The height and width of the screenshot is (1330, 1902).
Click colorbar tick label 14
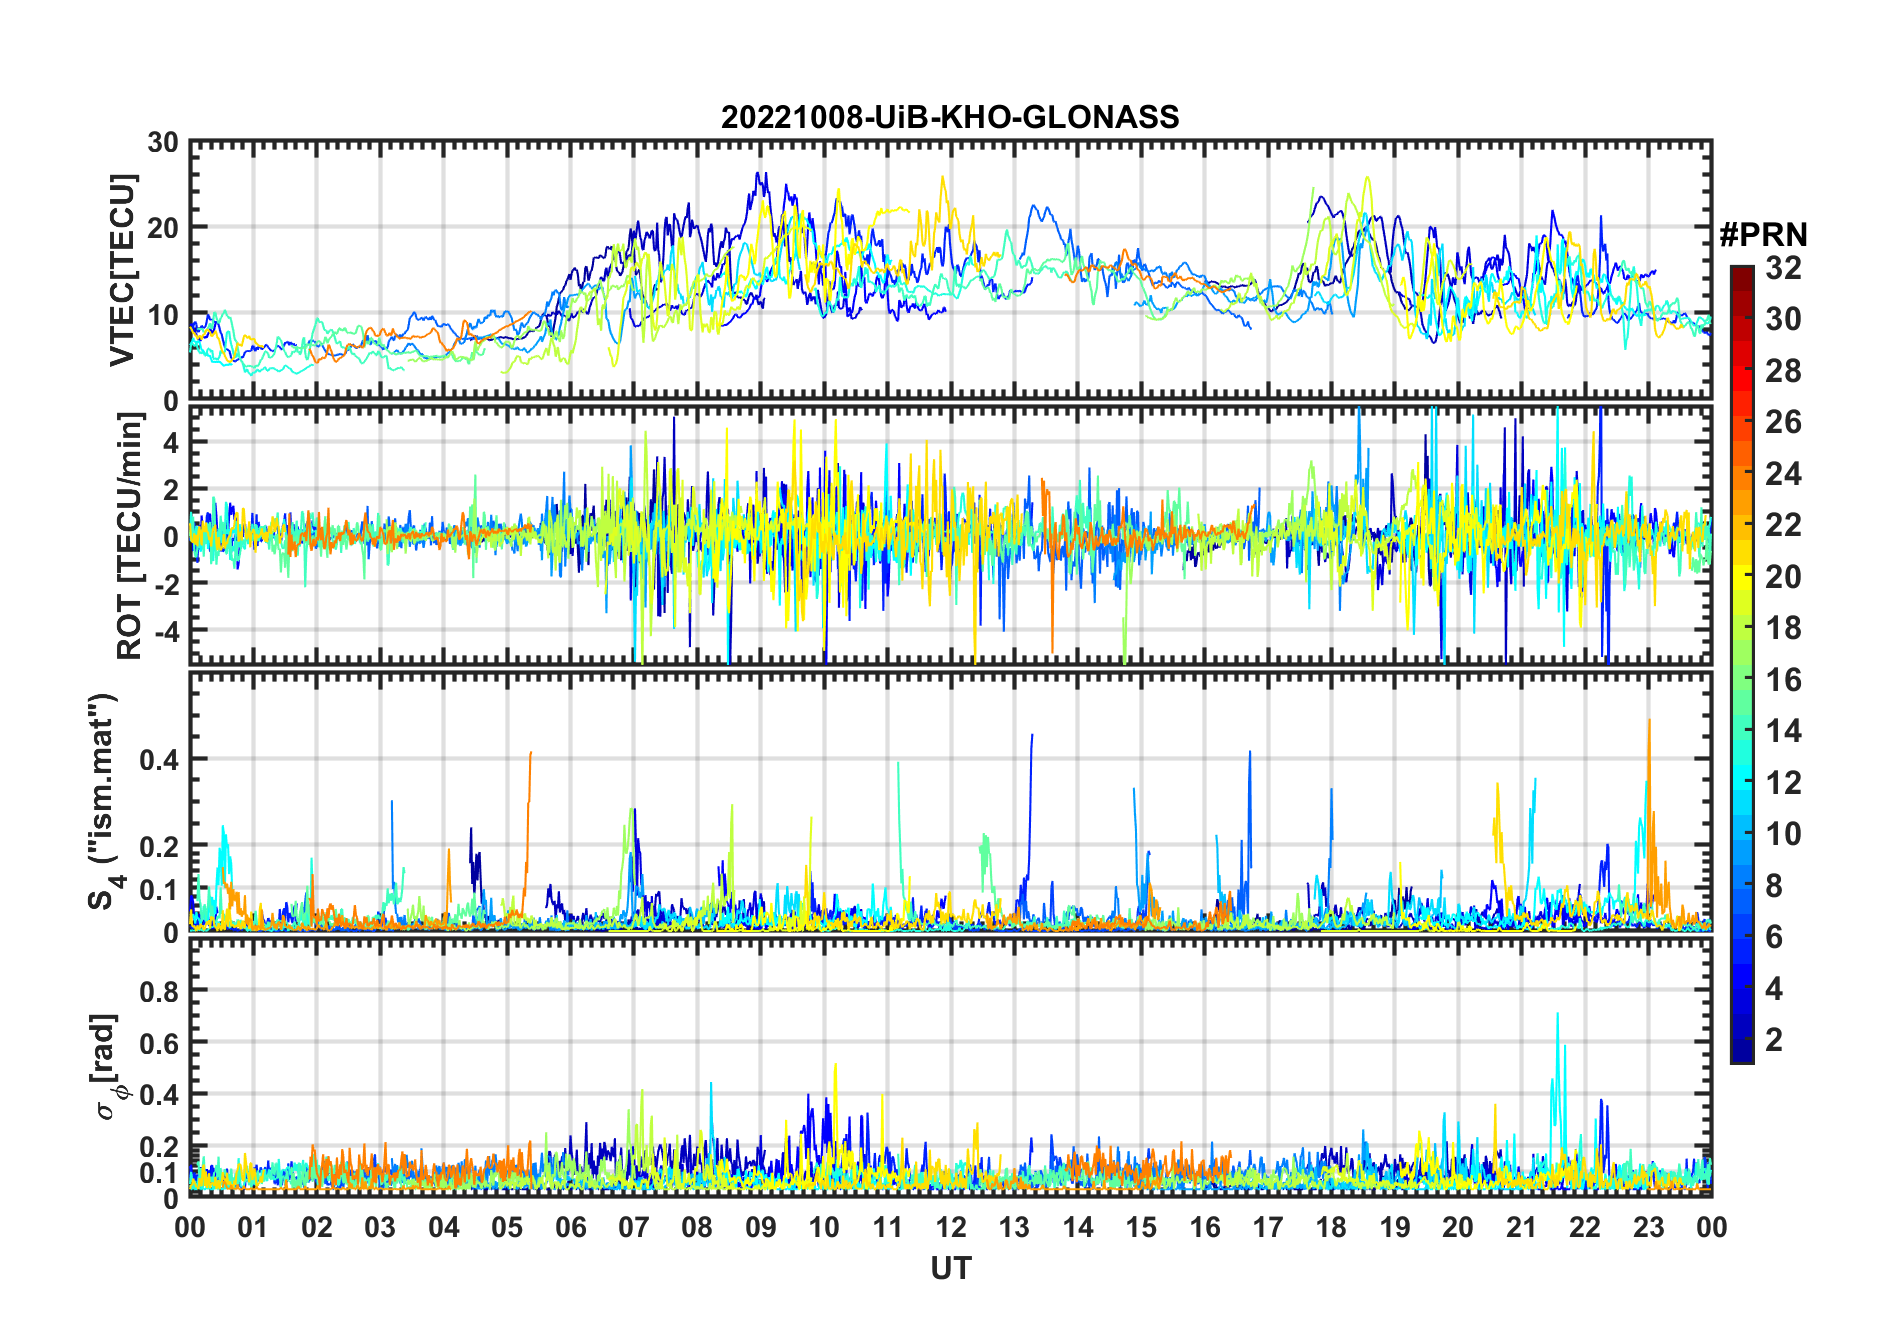click(1783, 731)
